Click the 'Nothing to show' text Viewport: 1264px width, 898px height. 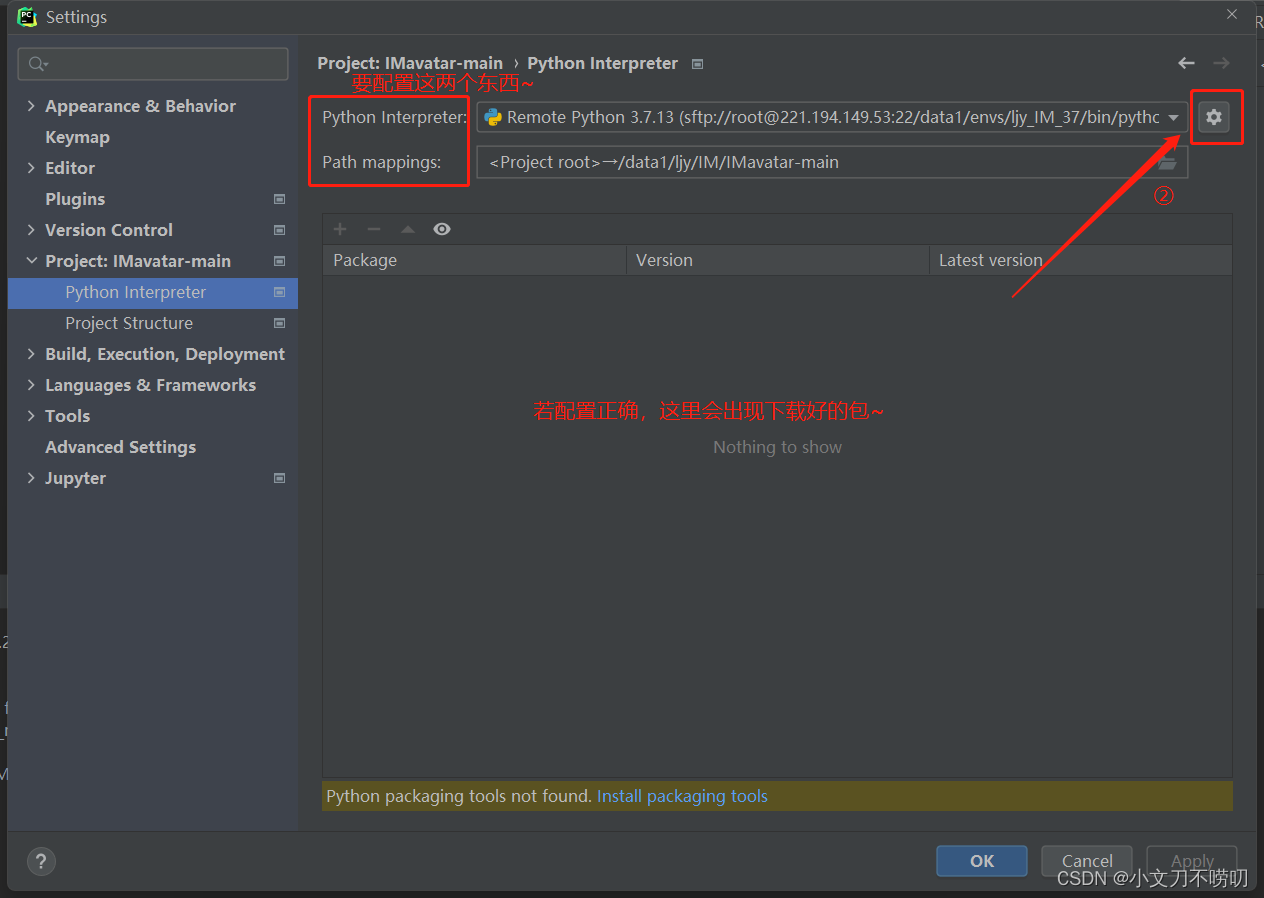(777, 447)
